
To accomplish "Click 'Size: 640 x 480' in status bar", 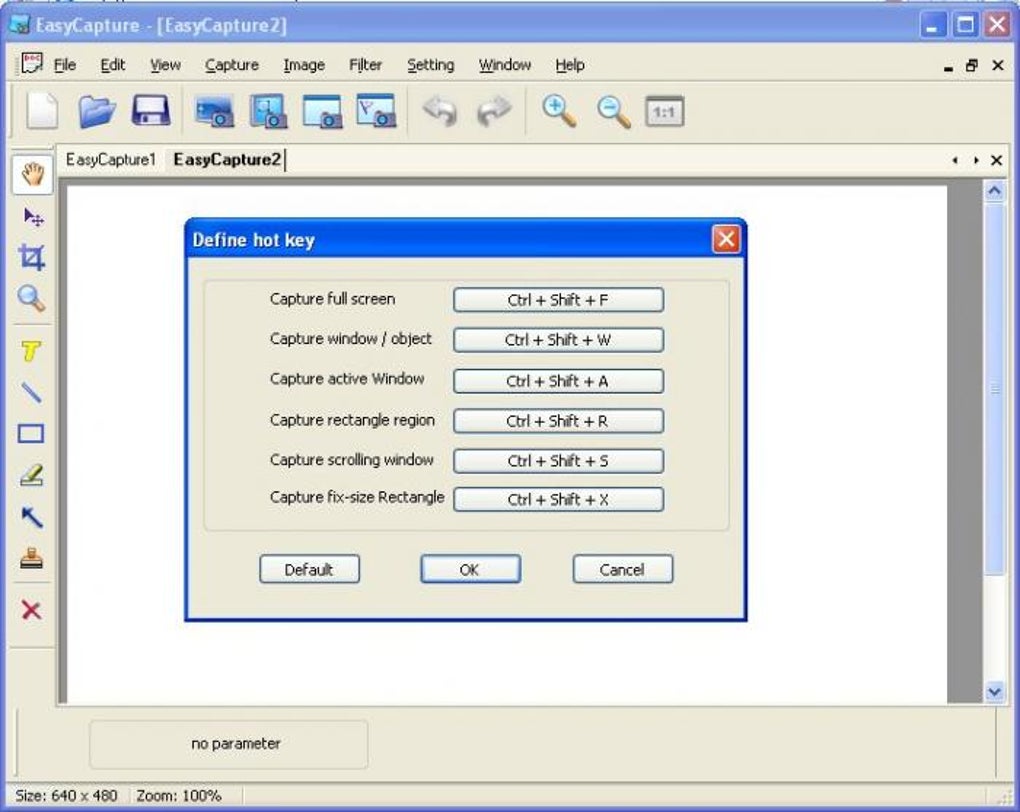I will (66, 796).
